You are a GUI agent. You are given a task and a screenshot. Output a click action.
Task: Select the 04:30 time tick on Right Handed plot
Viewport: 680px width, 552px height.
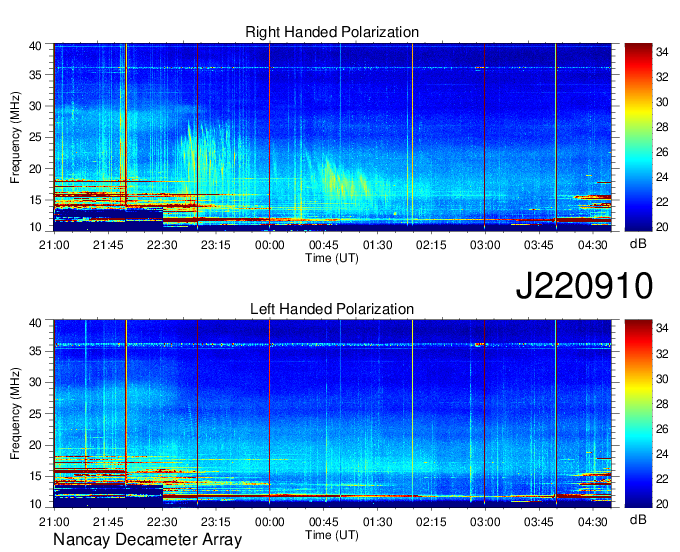[x=592, y=245]
